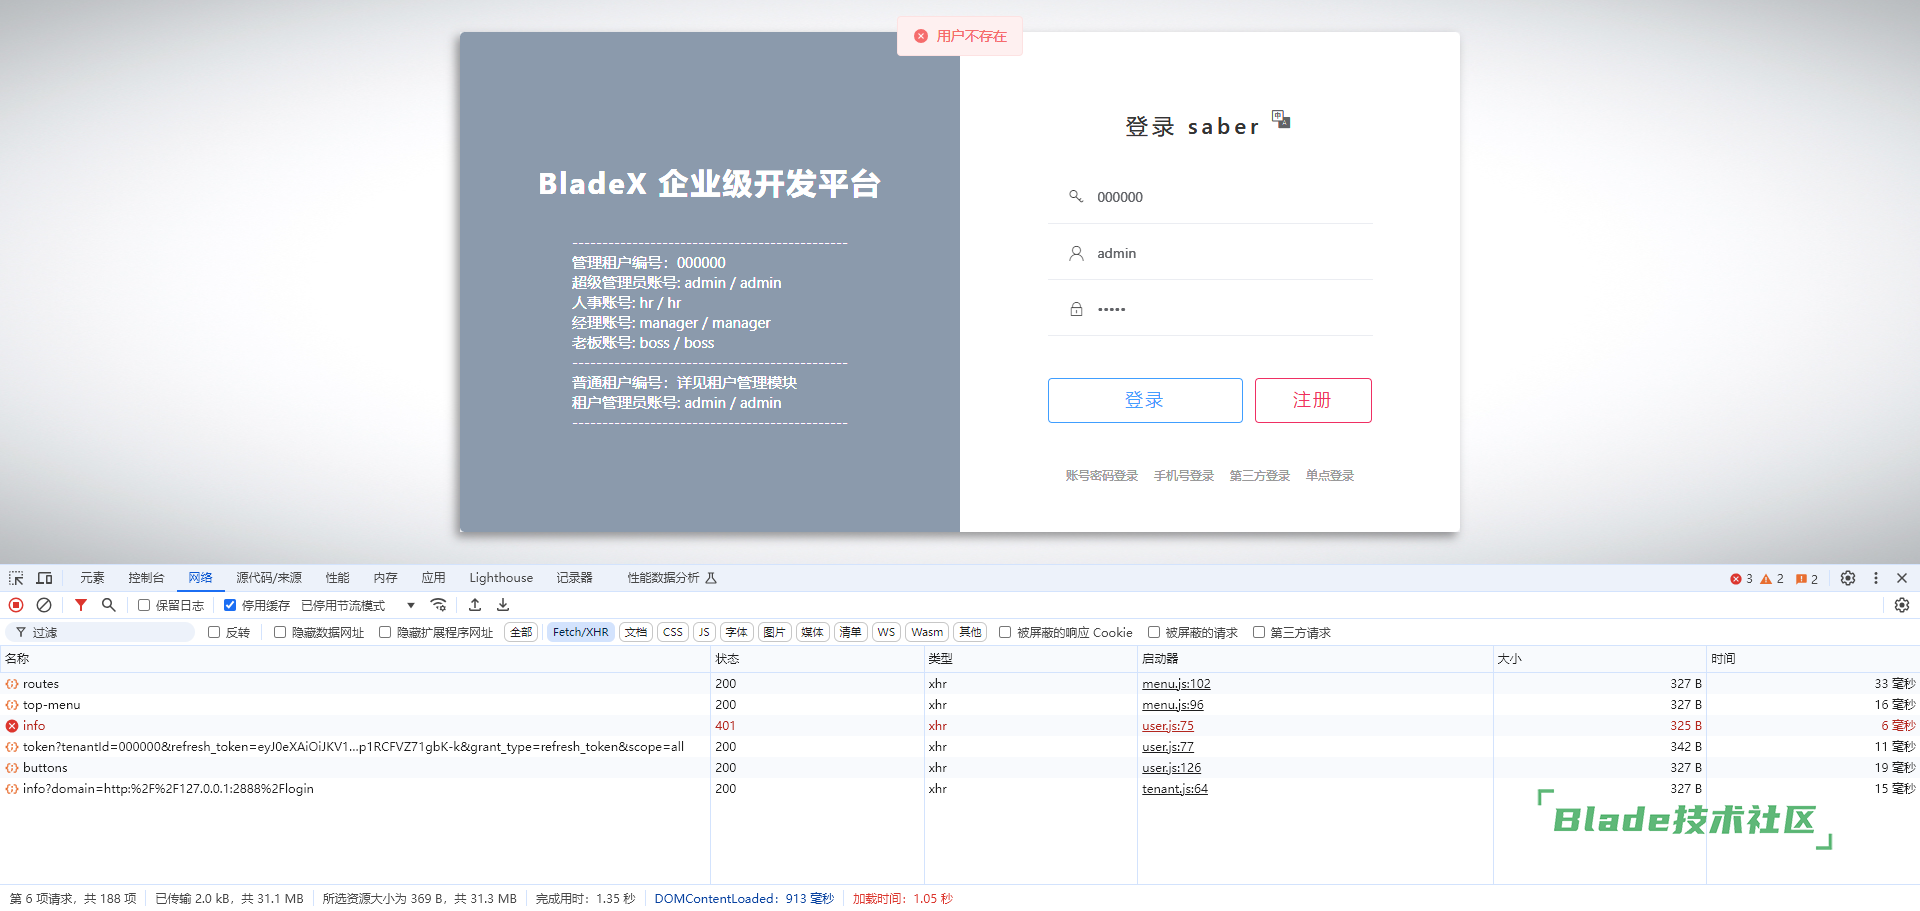Clear the network log
The width and height of the screenshot is (1920, 911).
click(x=44, y=605)
